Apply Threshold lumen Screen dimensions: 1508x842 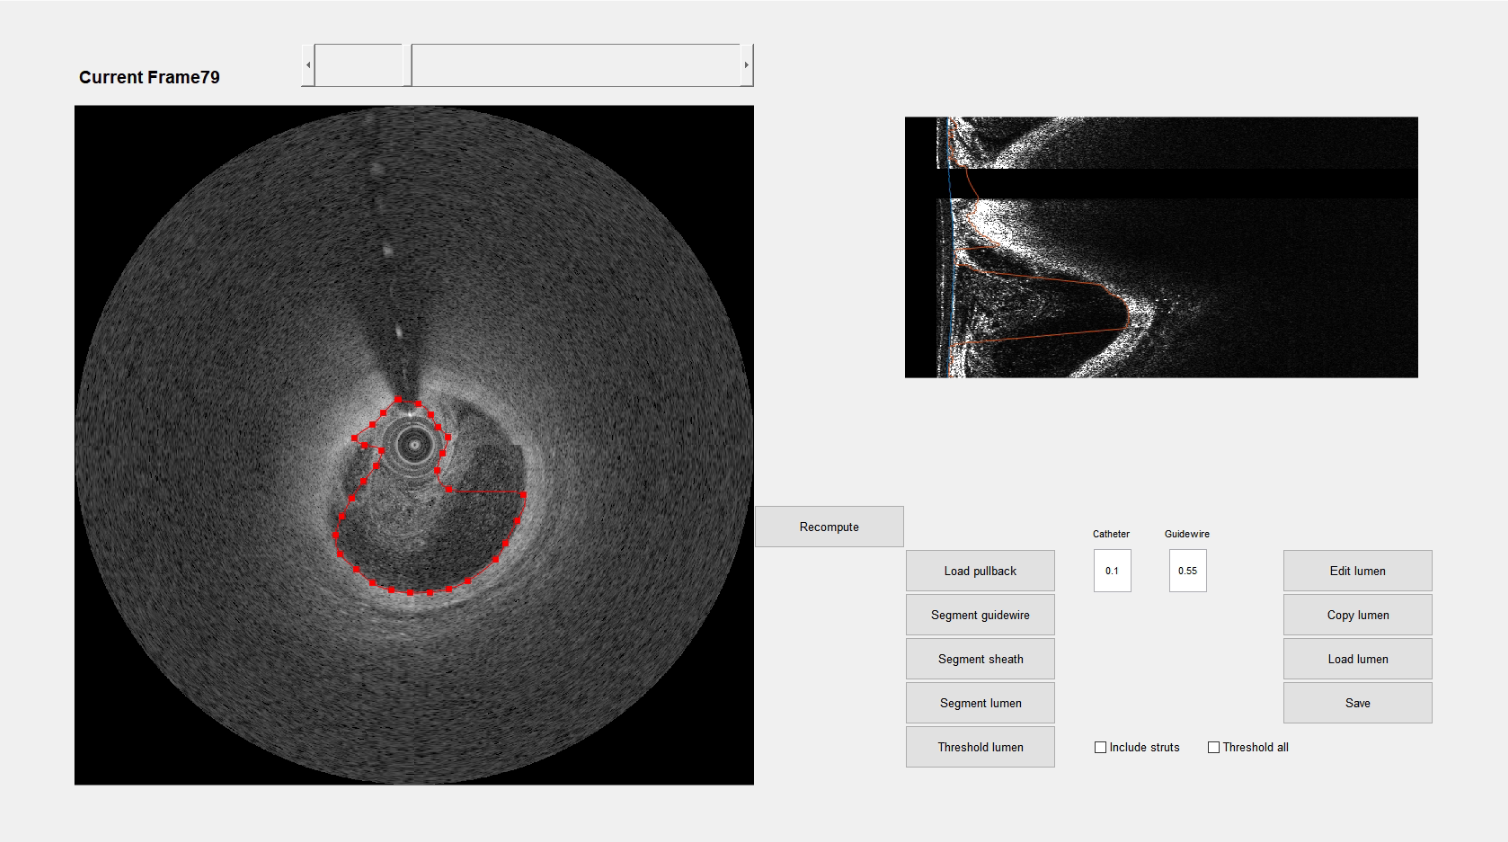[980, 747]
